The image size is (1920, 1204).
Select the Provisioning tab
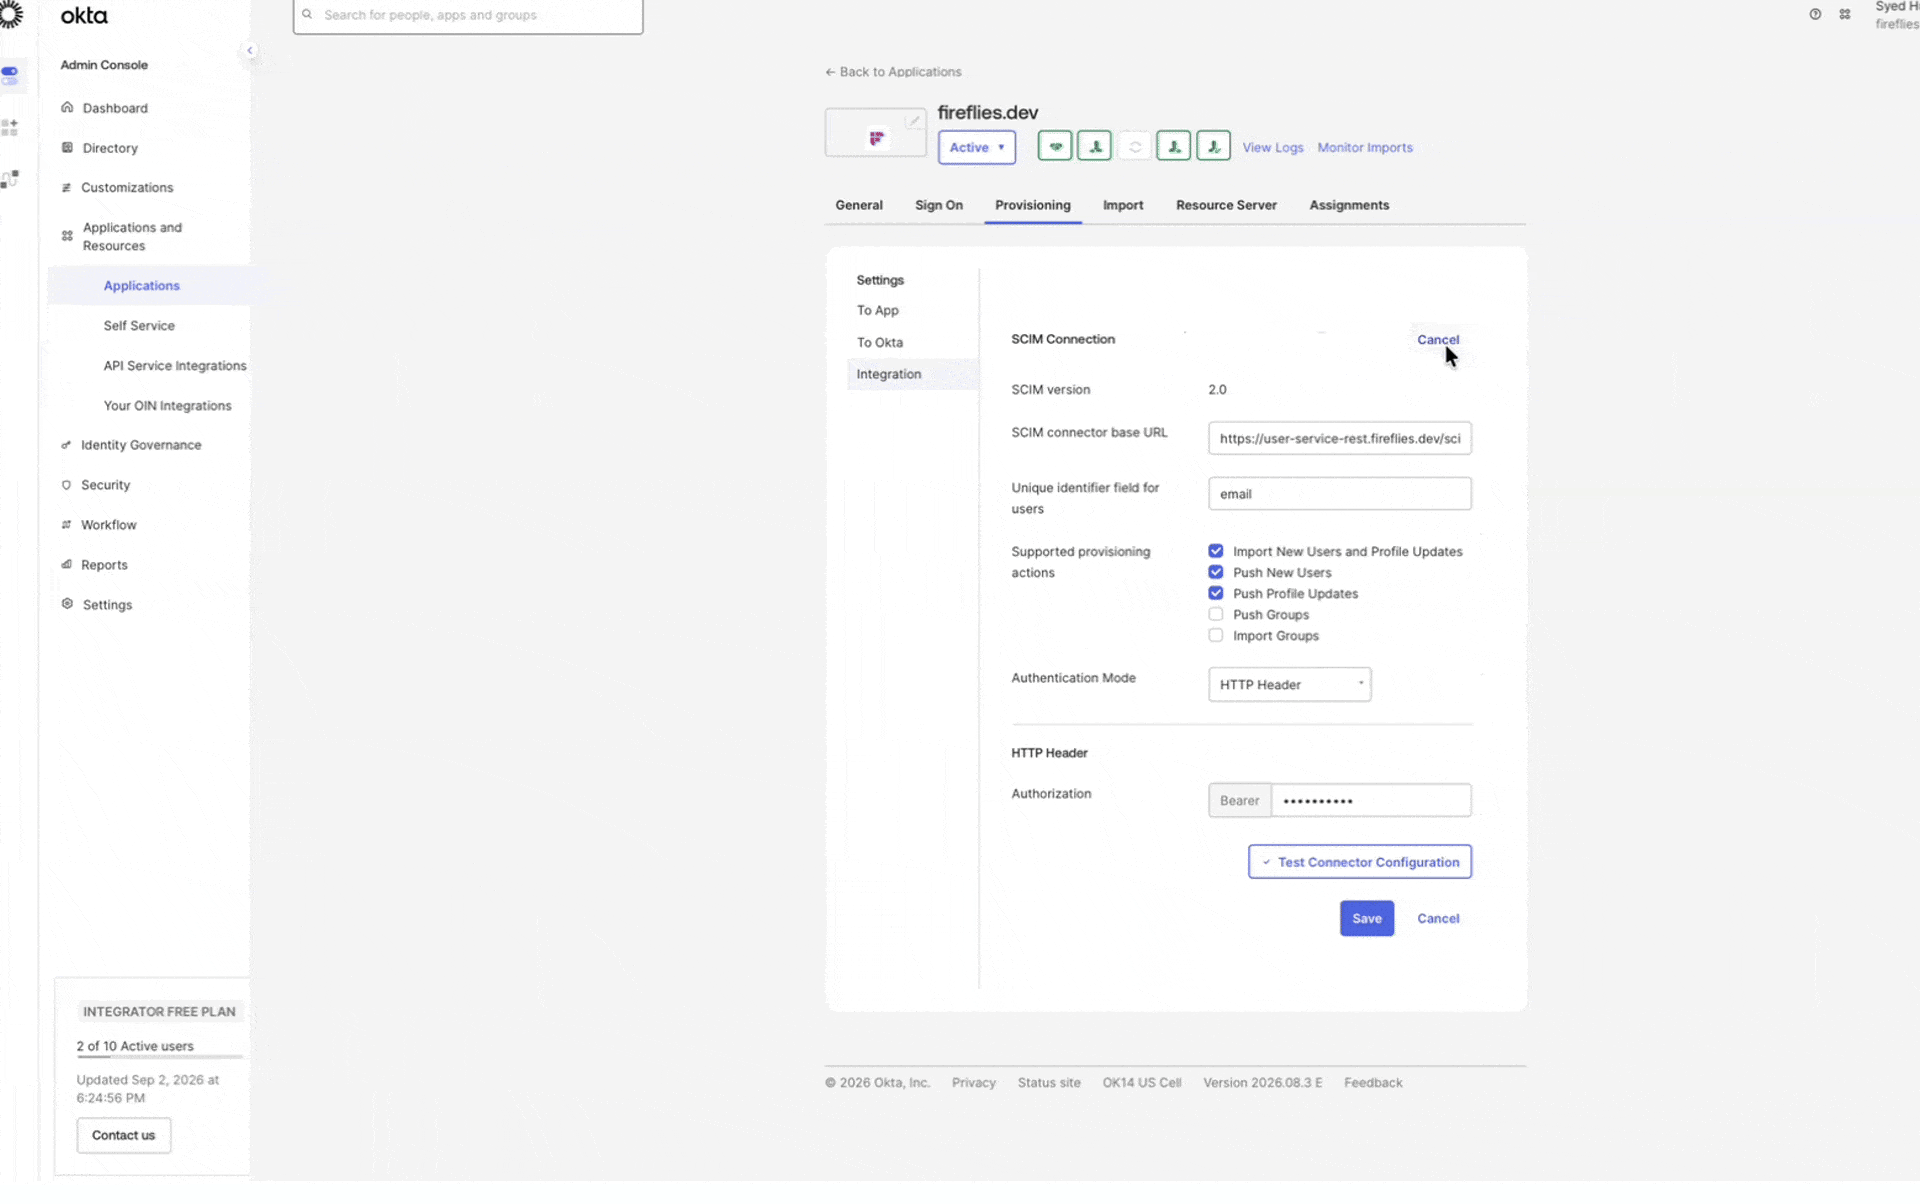(1033, 206)
